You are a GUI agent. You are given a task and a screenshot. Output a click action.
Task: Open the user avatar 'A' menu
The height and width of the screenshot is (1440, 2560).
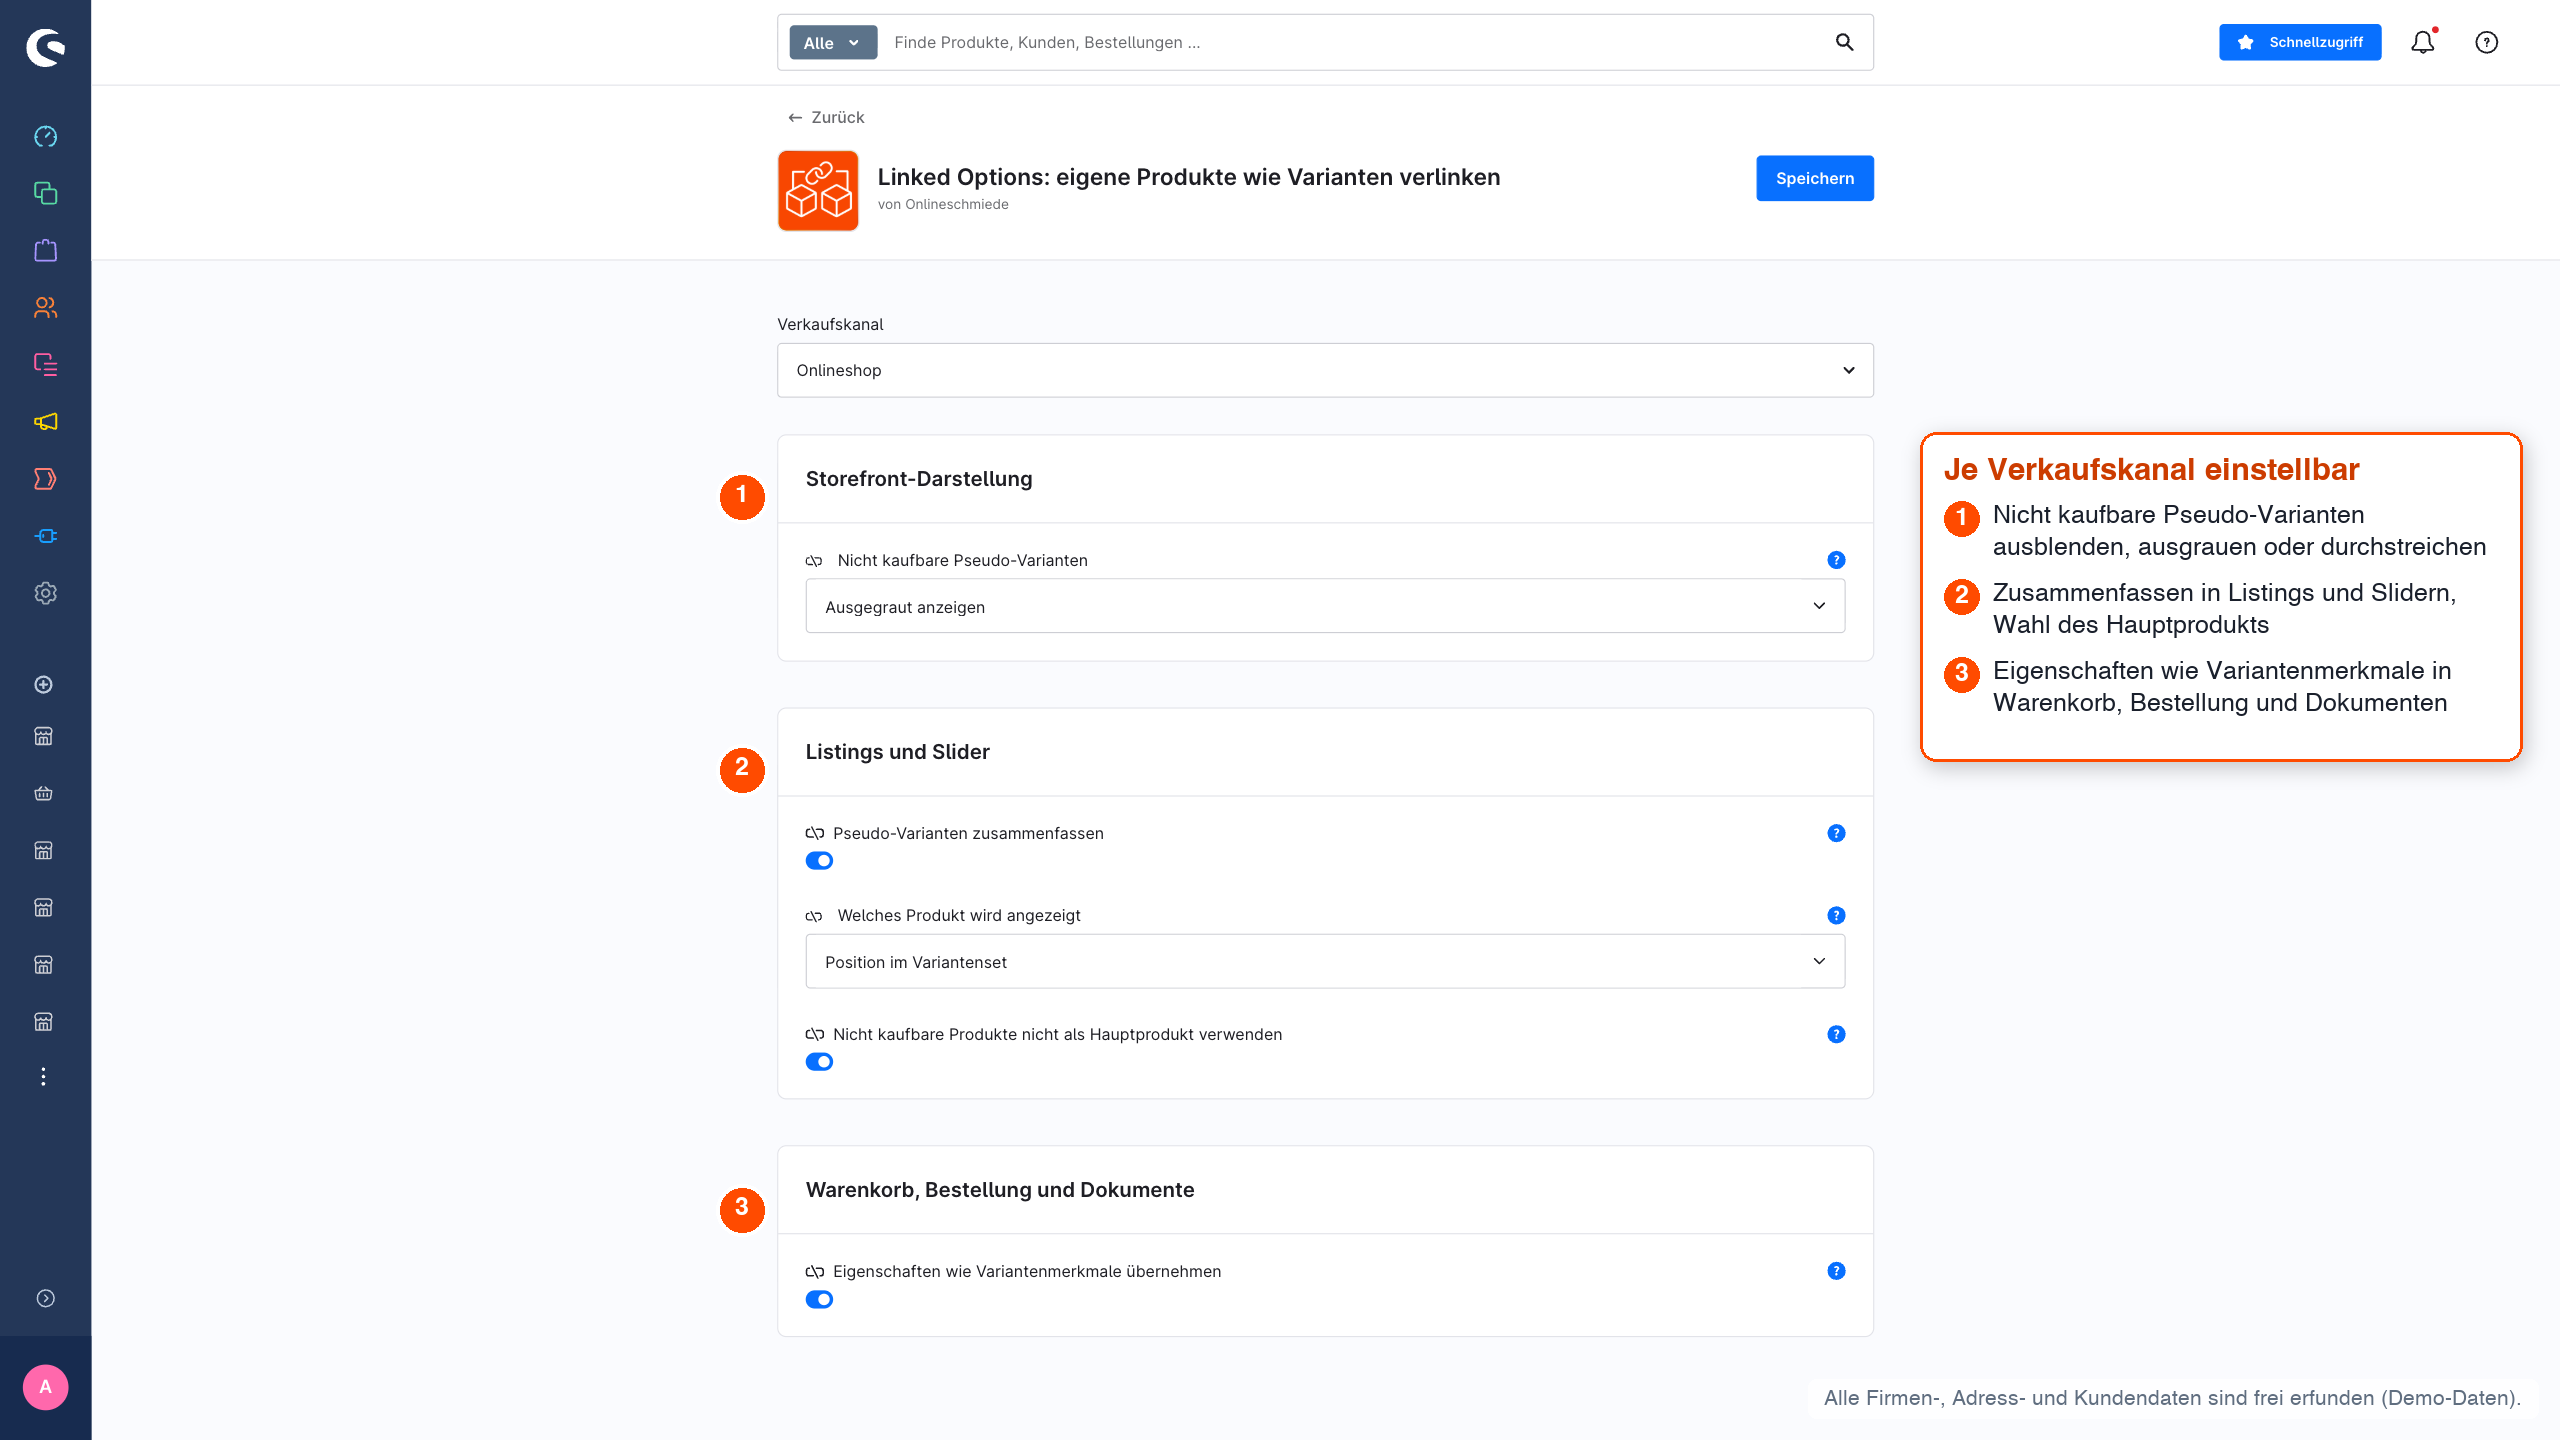coord(45,1387)
